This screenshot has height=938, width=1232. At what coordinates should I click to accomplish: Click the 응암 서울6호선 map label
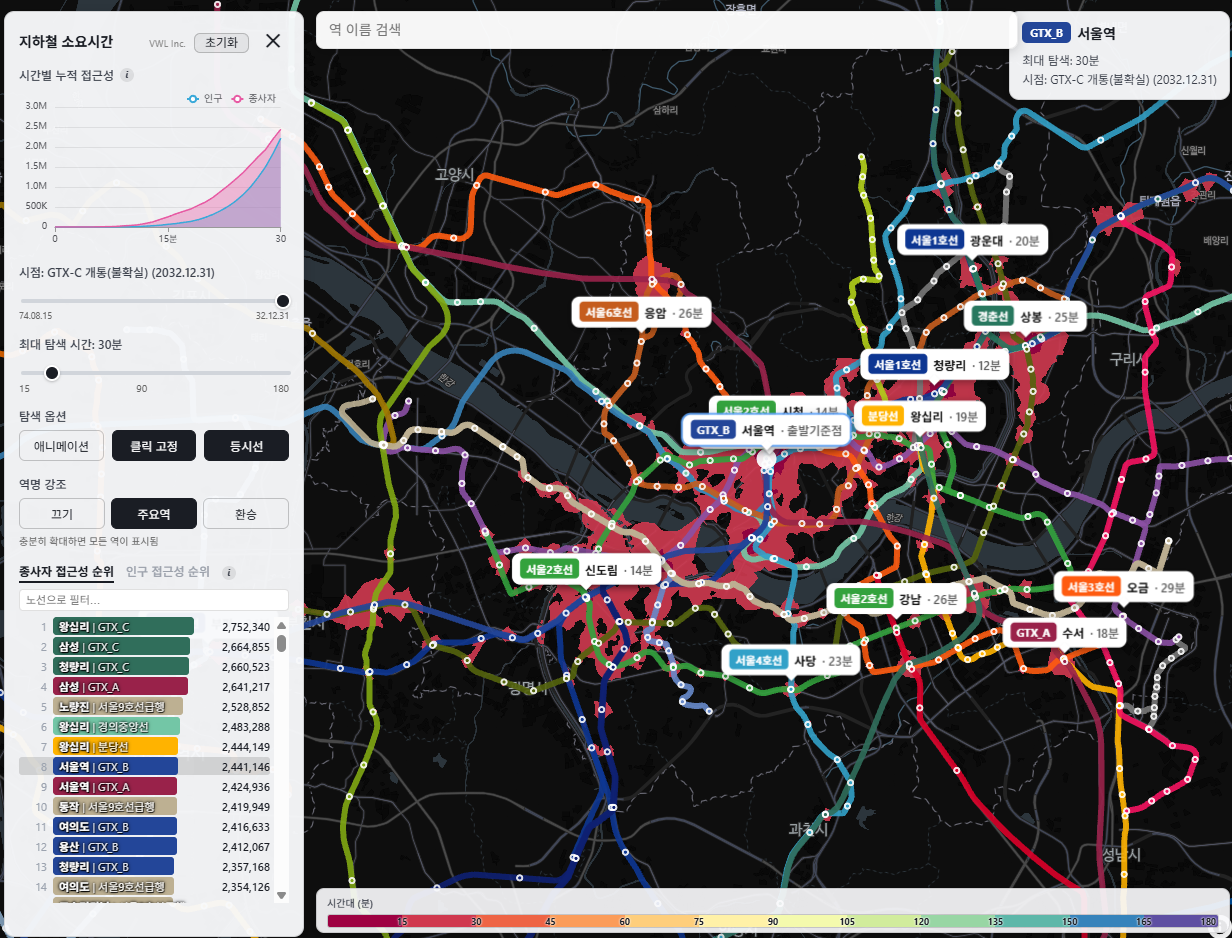pyautogui.click(x=641, y=313)
